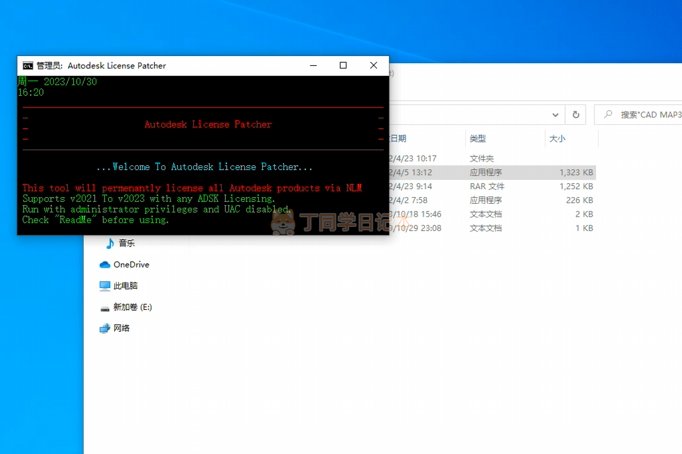Maximize the Autodesk License Patcher window

(343, 66)
